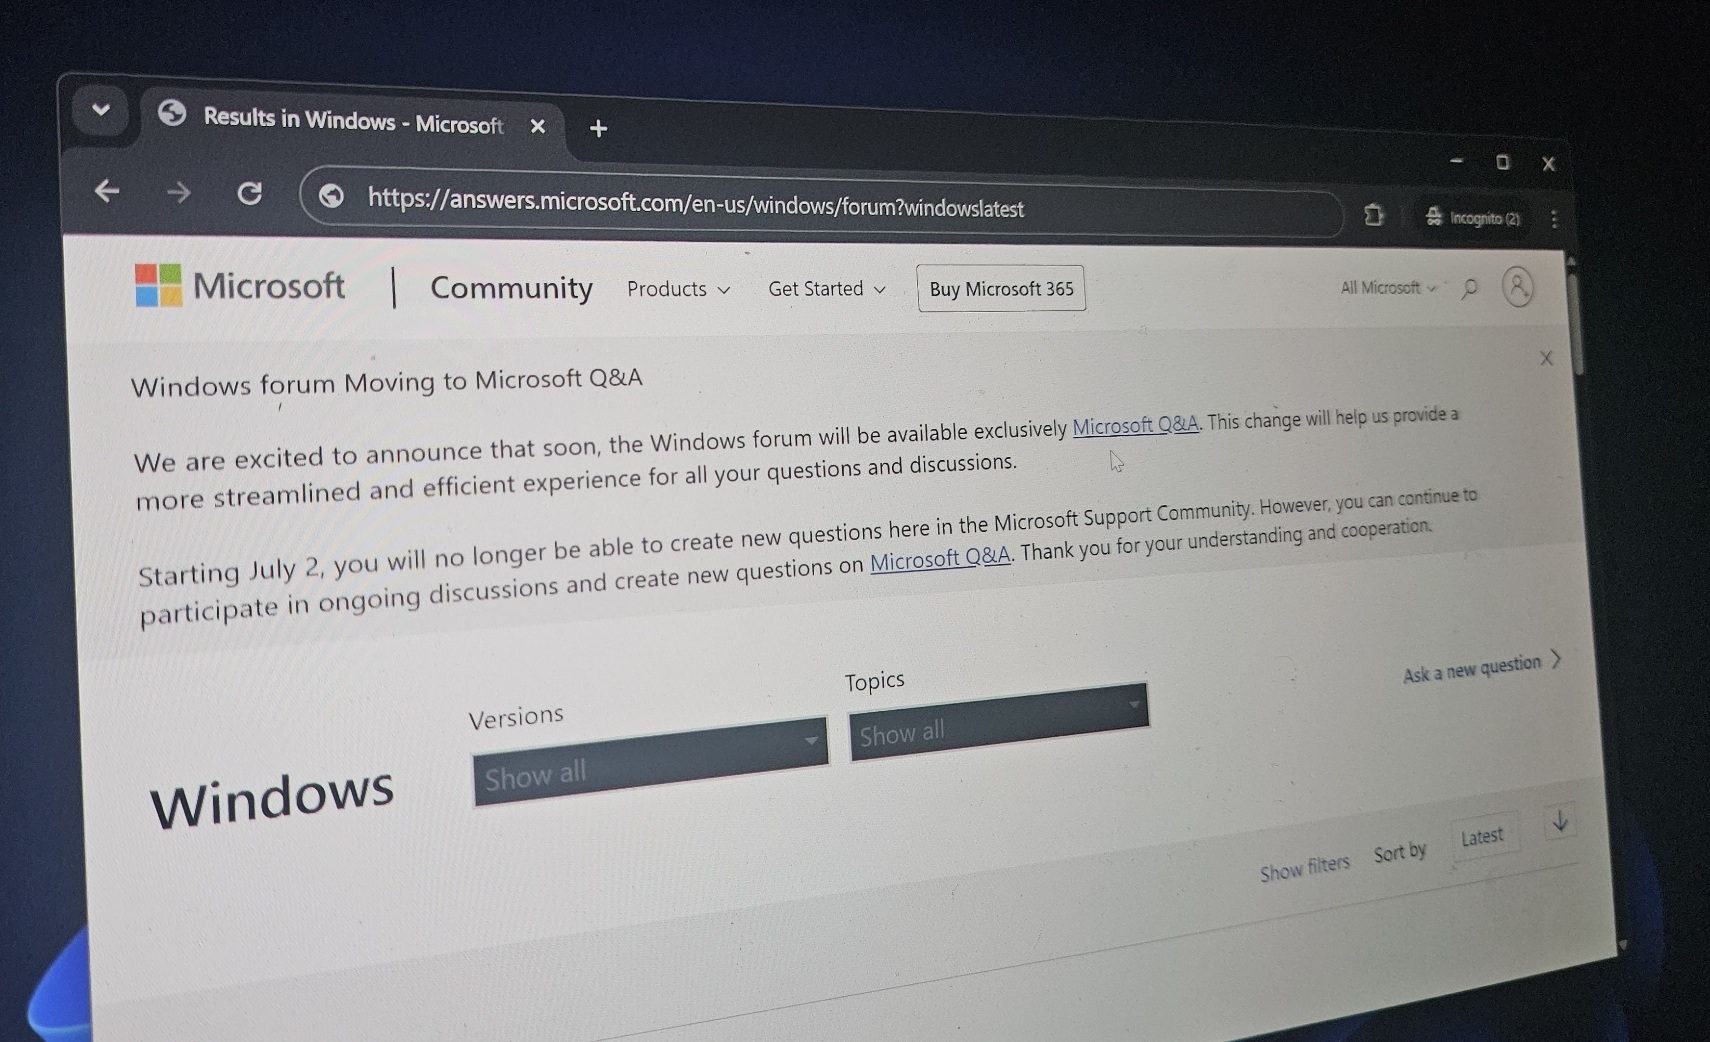Expand the All Microsoft menu
Image resolution: width=1710 pixels, height=1042 pixels.
[x=1388, y=288]
